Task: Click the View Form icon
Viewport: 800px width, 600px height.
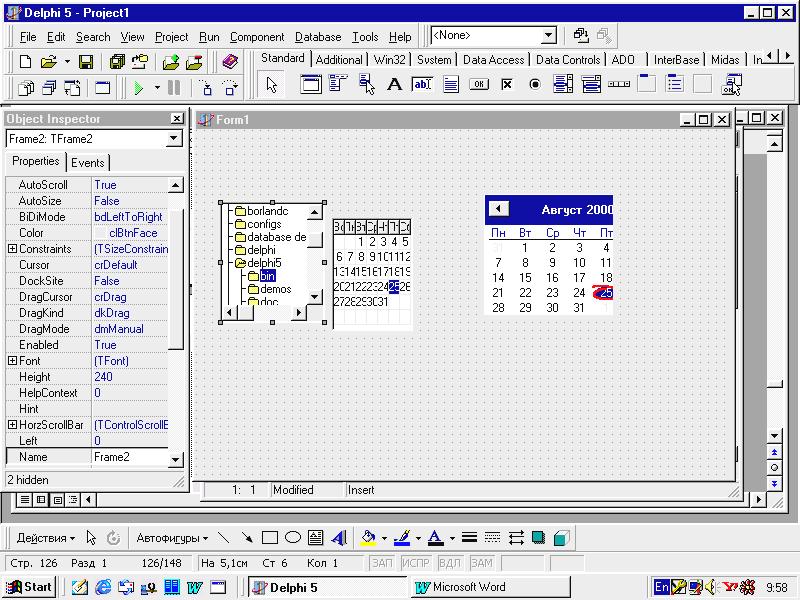Action: pyautogui.click(x=49, y=88)
